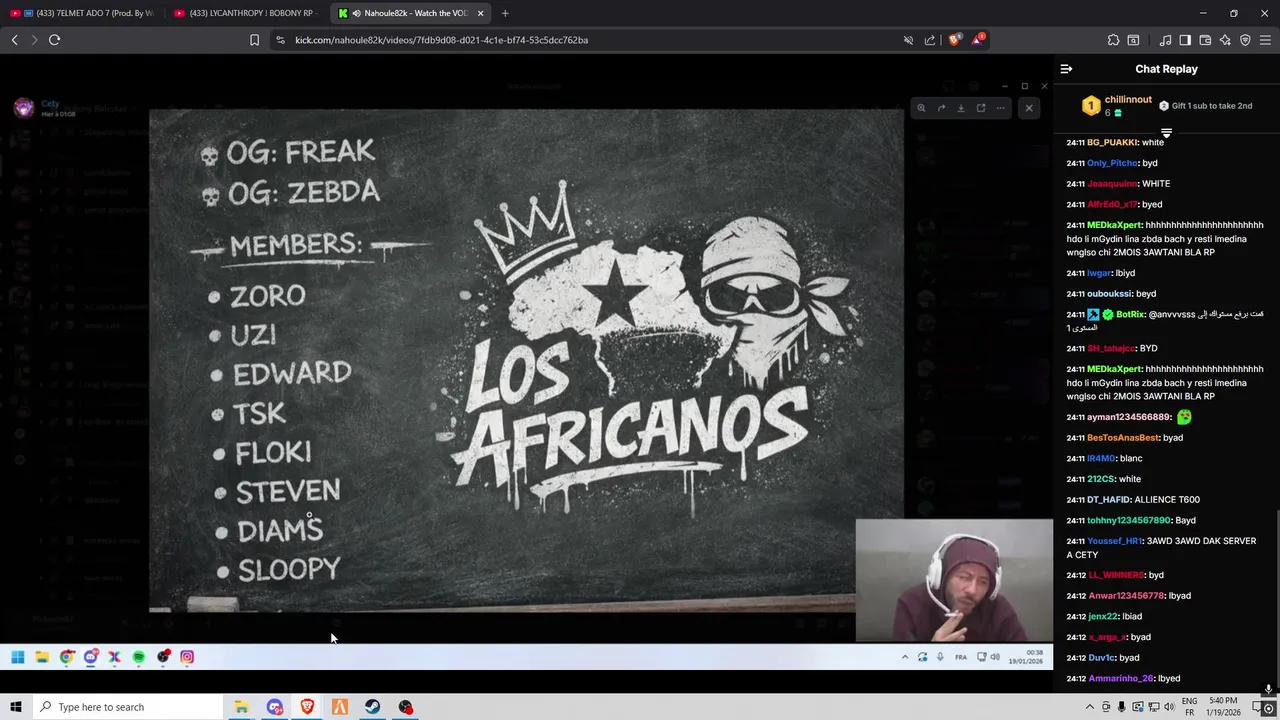
Task: Open the Windows notification center
Action: point(1258,707)
